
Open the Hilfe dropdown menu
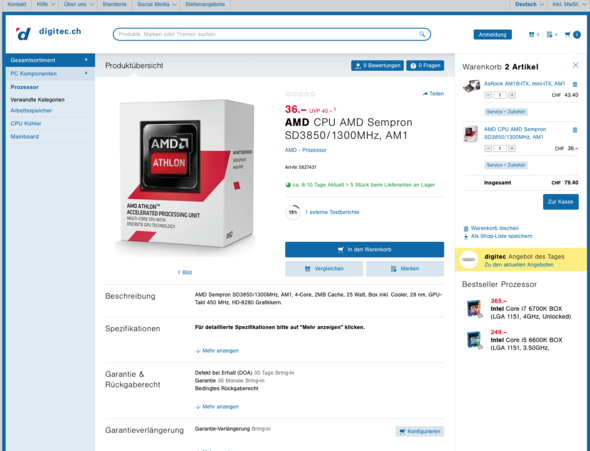tap(46, 5)
